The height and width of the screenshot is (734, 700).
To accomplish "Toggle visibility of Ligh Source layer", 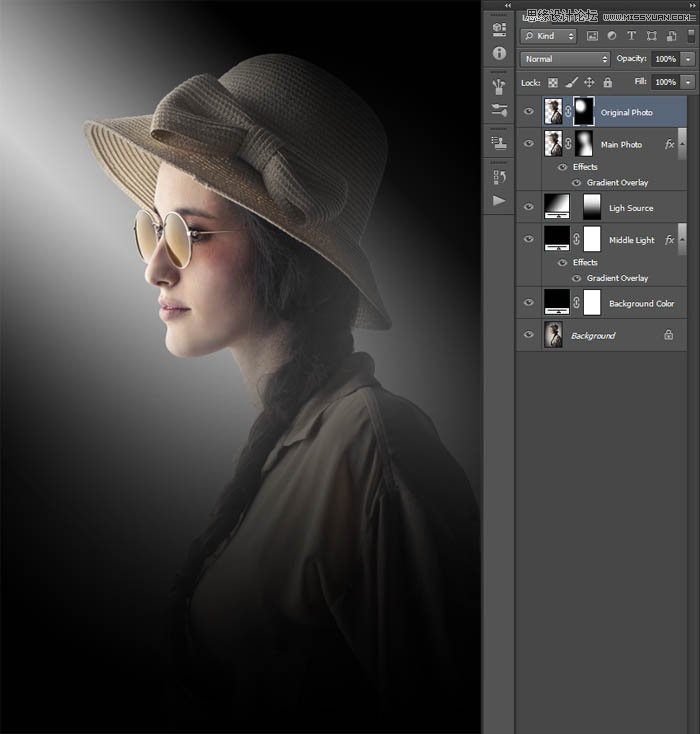I will (529, 207).
